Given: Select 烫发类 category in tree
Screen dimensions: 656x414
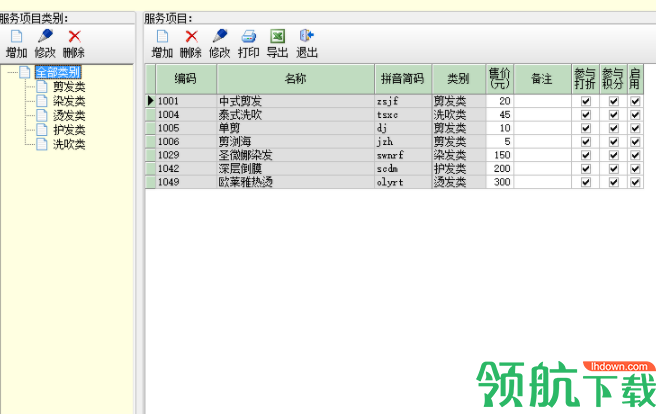Looking at the screenshot, I should pyautogui.click(x=69, y=115).
